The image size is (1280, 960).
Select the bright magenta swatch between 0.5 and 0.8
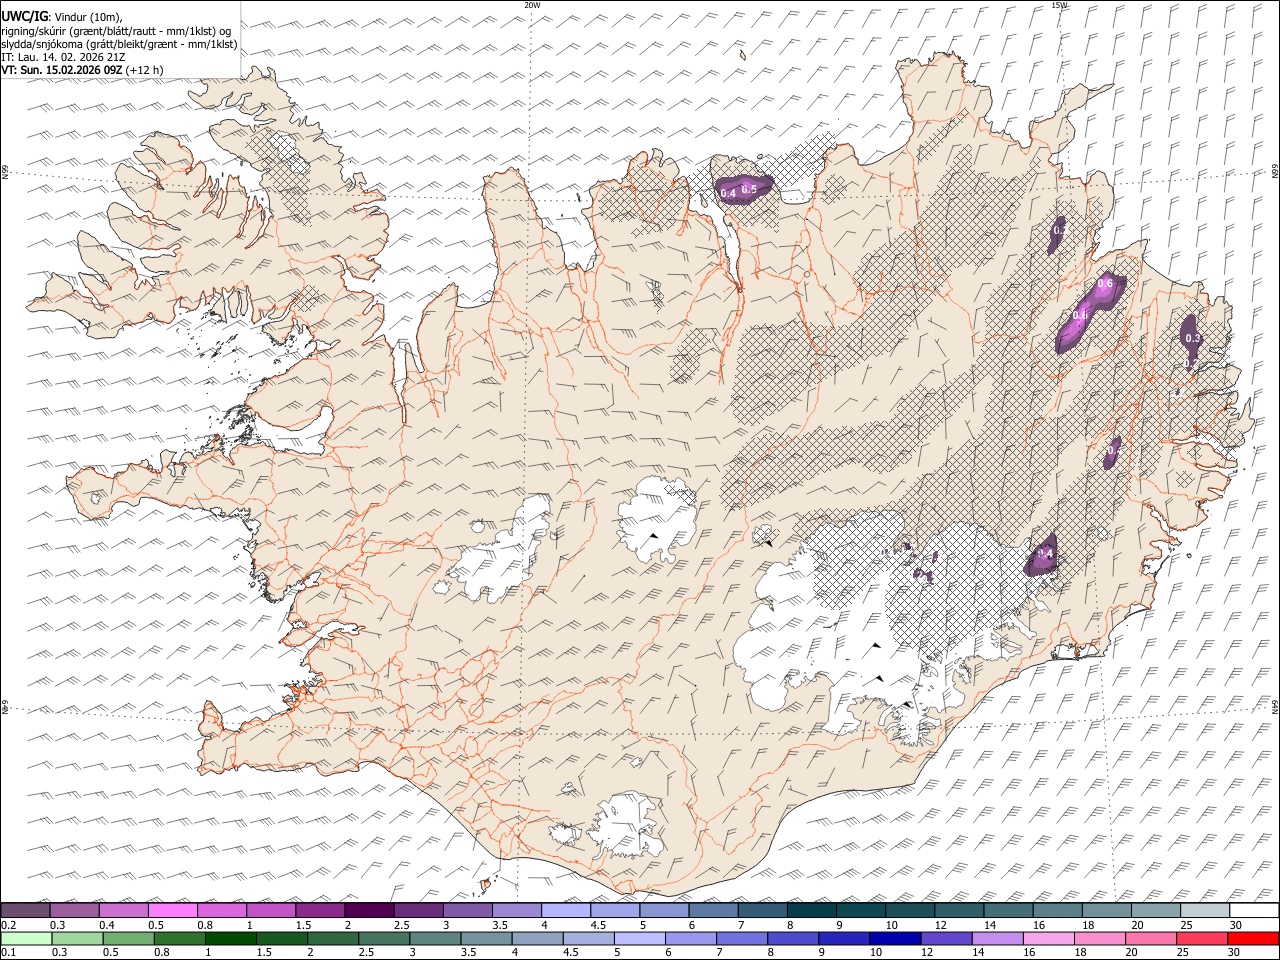(x=173, y=910)
